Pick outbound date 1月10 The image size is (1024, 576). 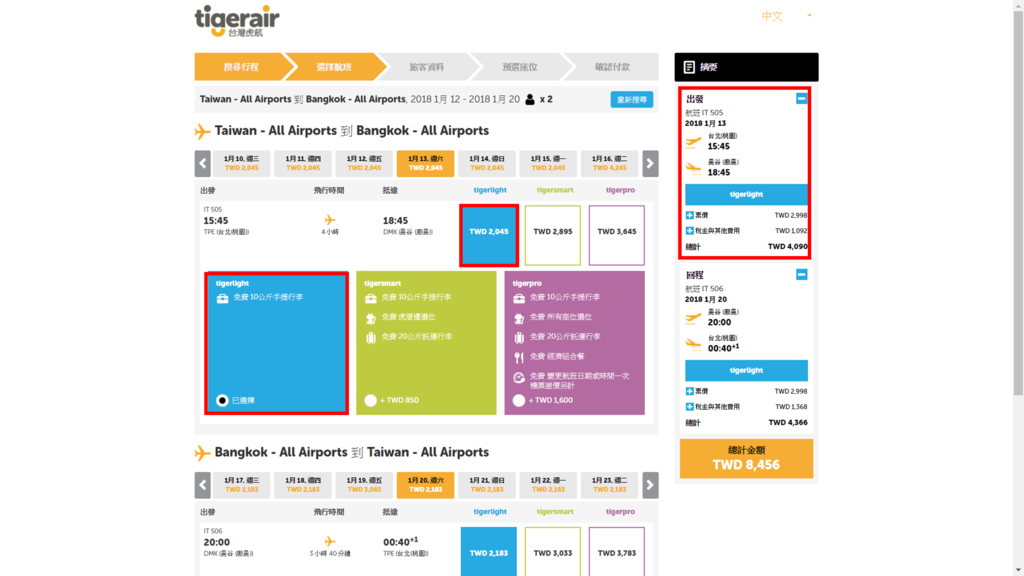(x=242, y=163)
